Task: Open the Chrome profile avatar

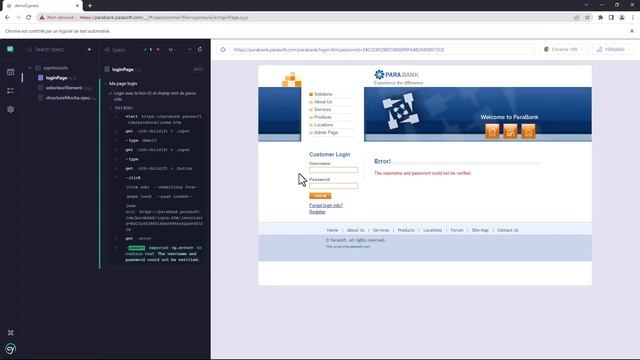Action: 622,18
